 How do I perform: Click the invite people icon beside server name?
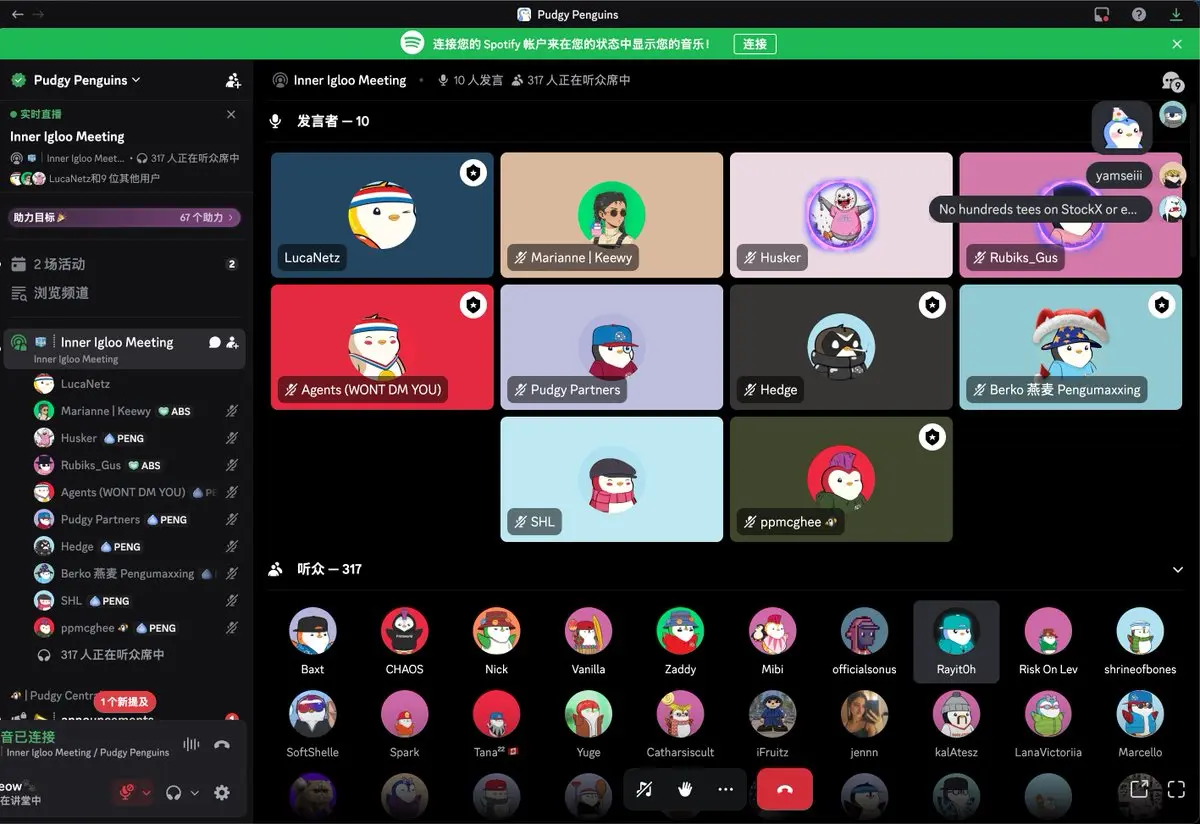pos(233,80)
